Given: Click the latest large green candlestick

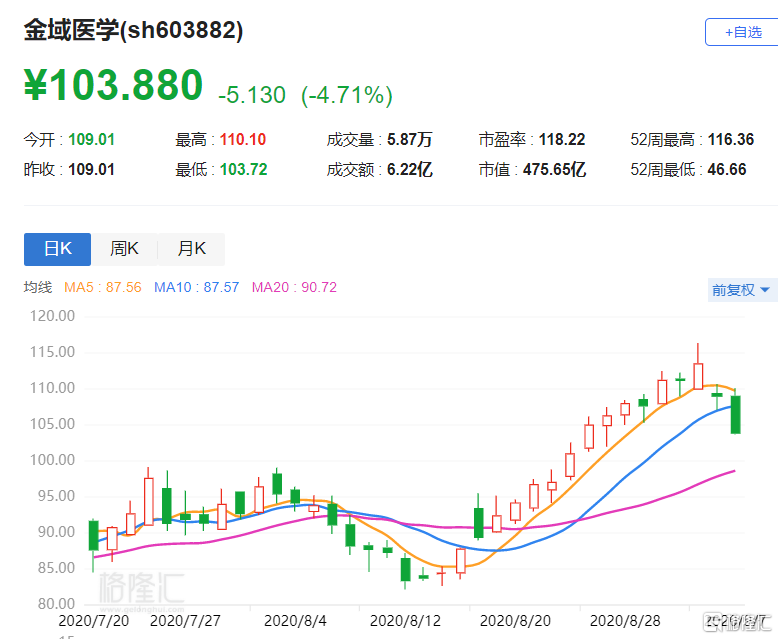Looking at the screenshot, I should (735, 414).
